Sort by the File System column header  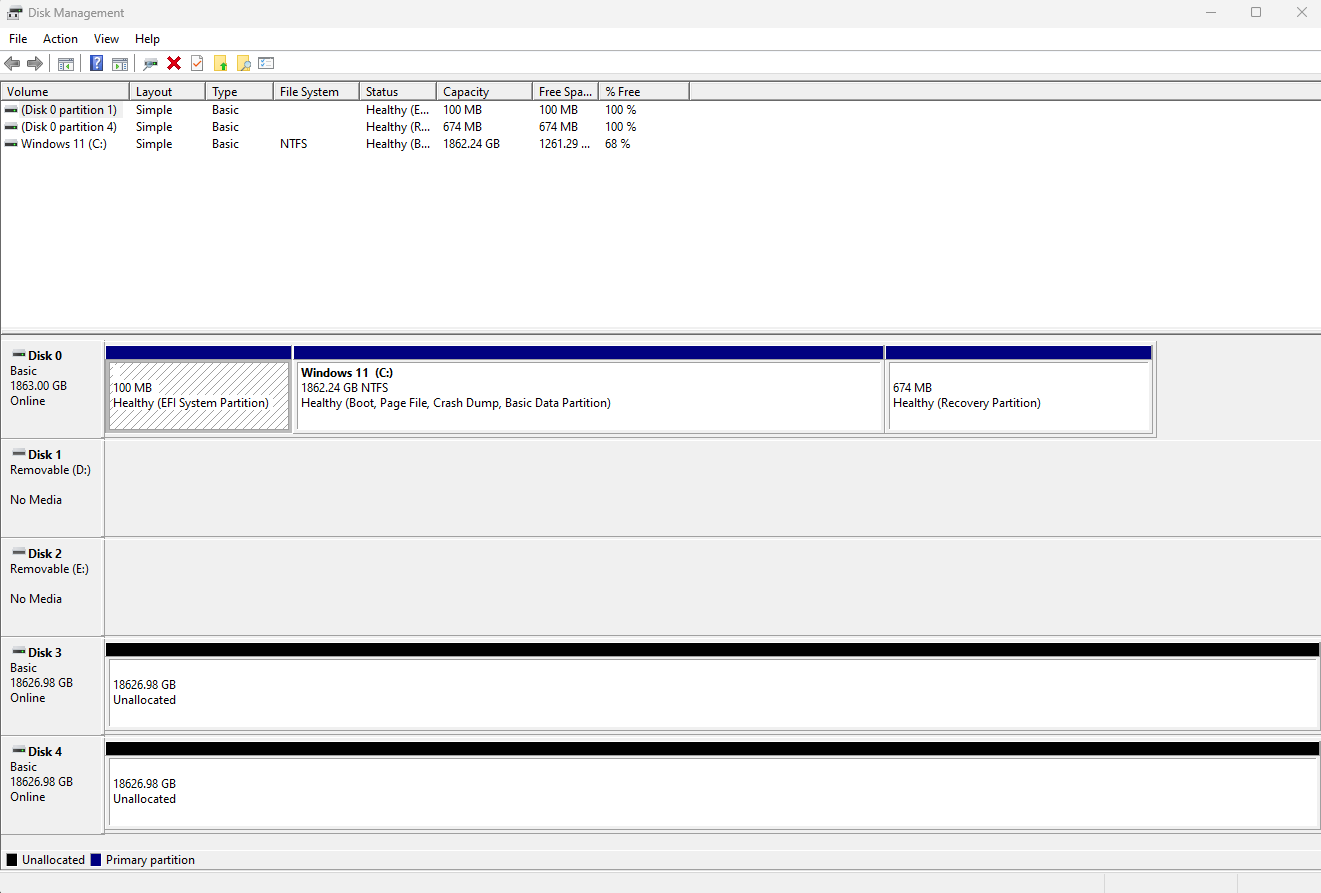316,92
